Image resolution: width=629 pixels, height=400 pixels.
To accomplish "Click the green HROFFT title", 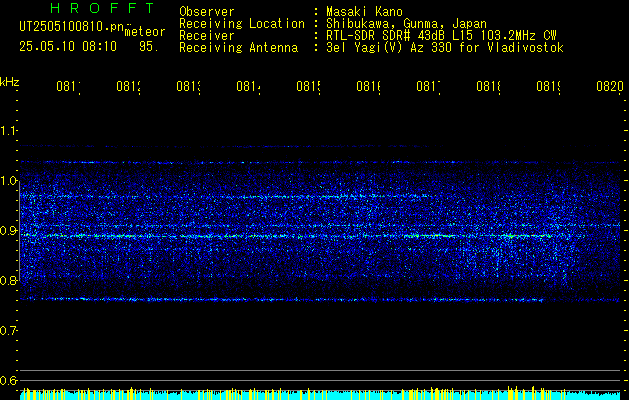I will (x=102, y=8).
